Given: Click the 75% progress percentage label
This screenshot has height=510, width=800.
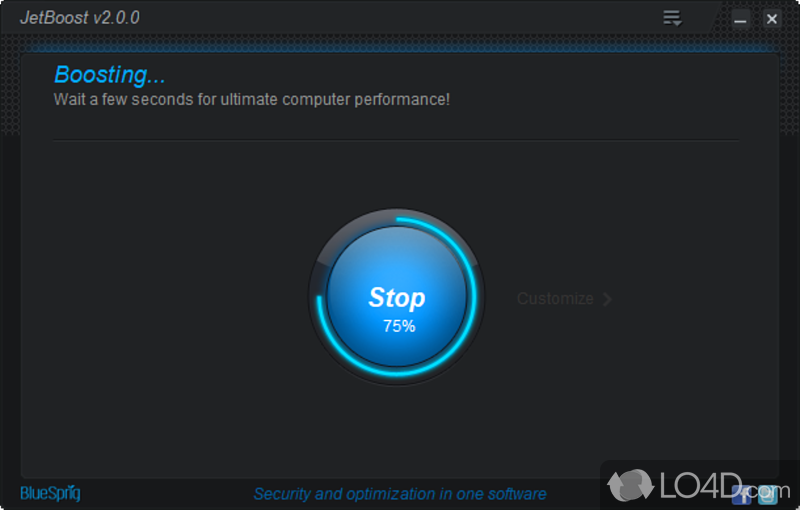Looking at the screenshot, I should click(x=399, y=326).
